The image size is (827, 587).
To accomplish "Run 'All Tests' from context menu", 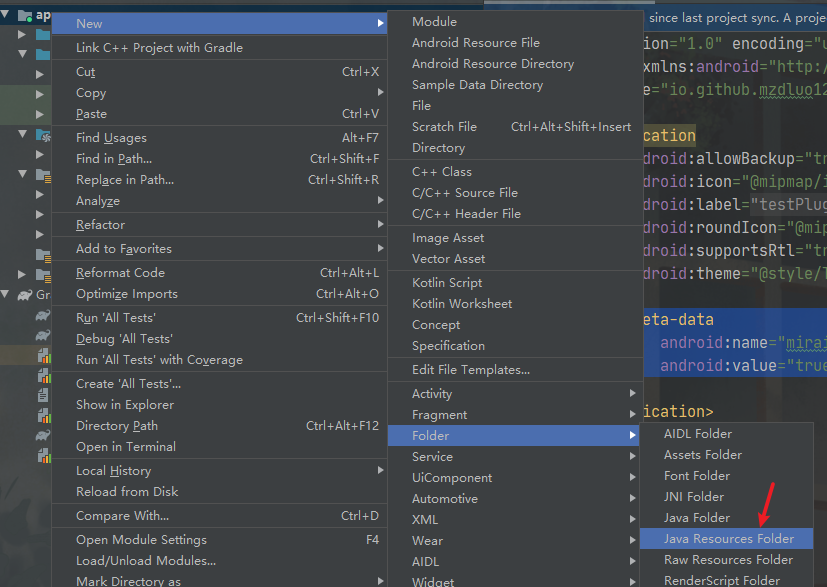I will coord(115,318).
